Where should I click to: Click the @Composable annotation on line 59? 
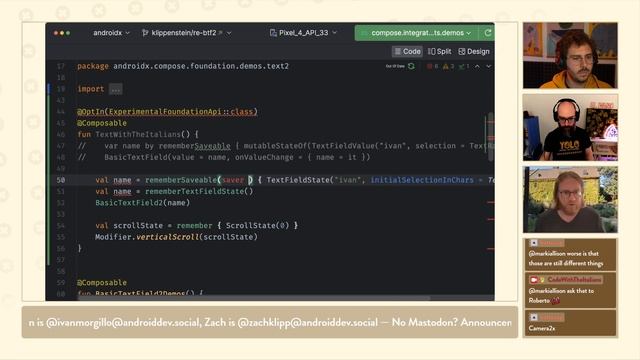[x=102, y=282]
